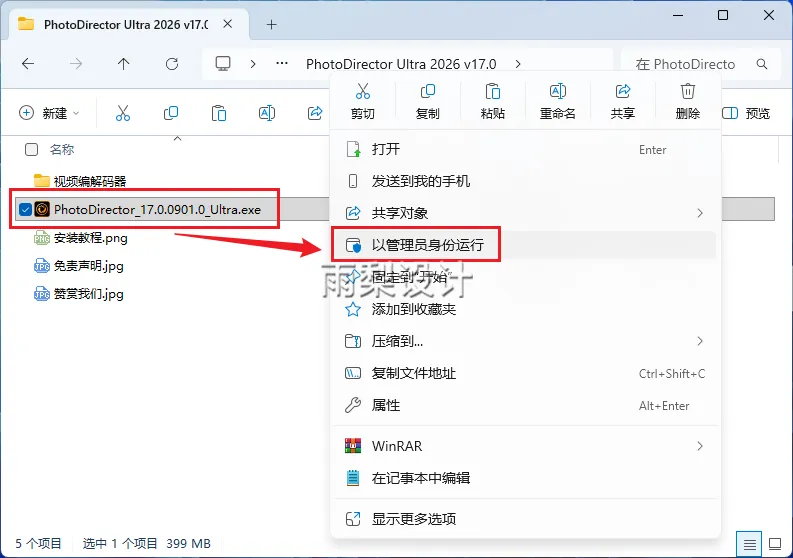Refresh the folder view
Screen dimensions: 793x558
tap(172, 64)
